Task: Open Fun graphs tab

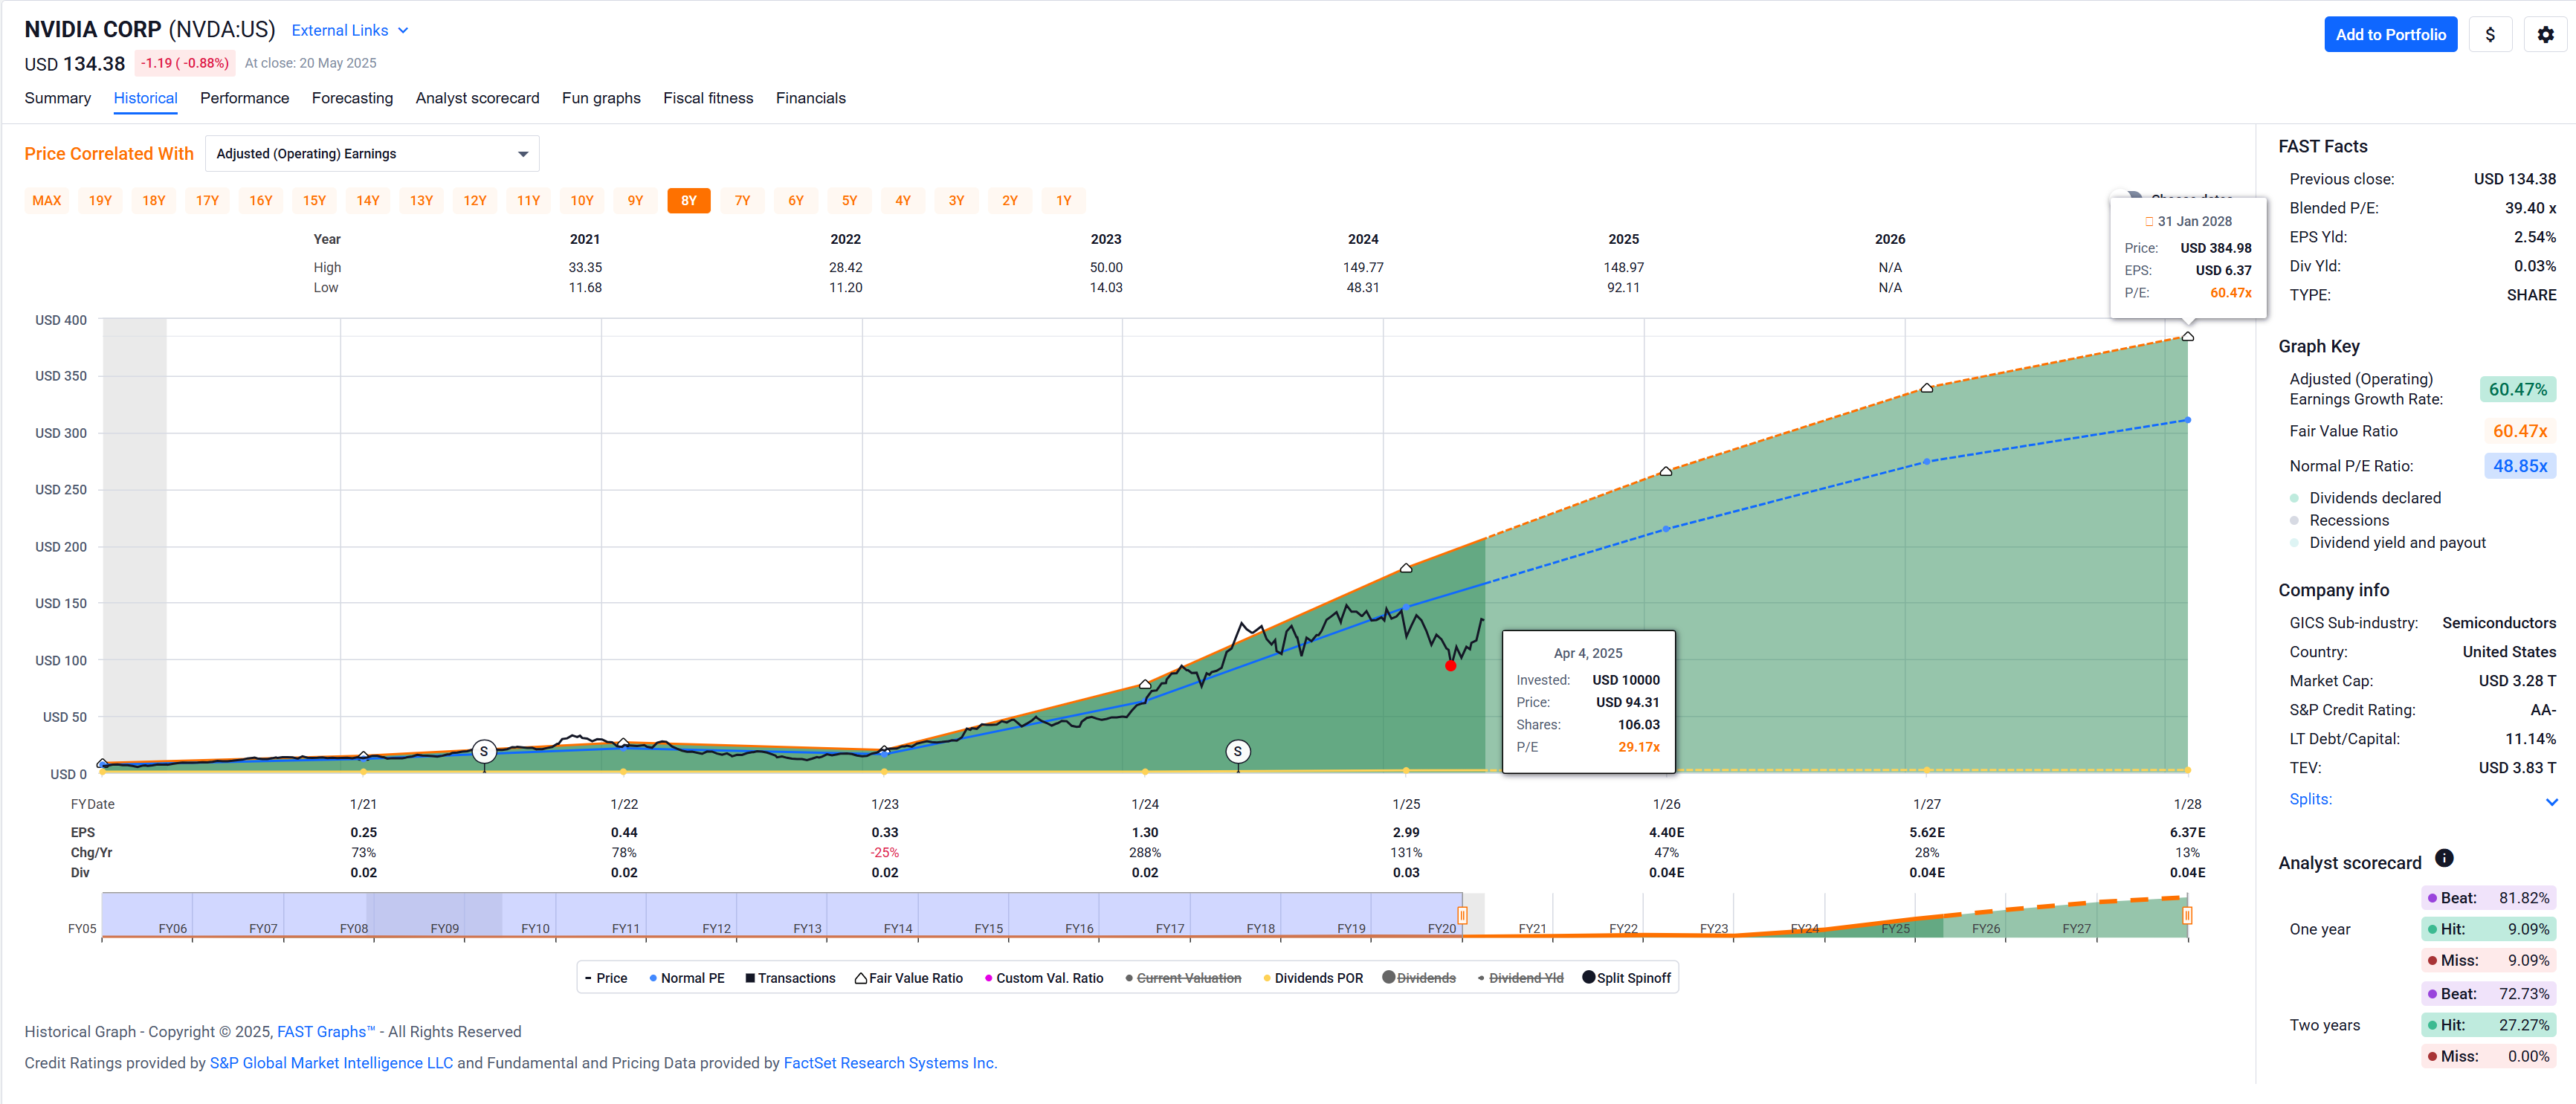Action: coord(601,98)
